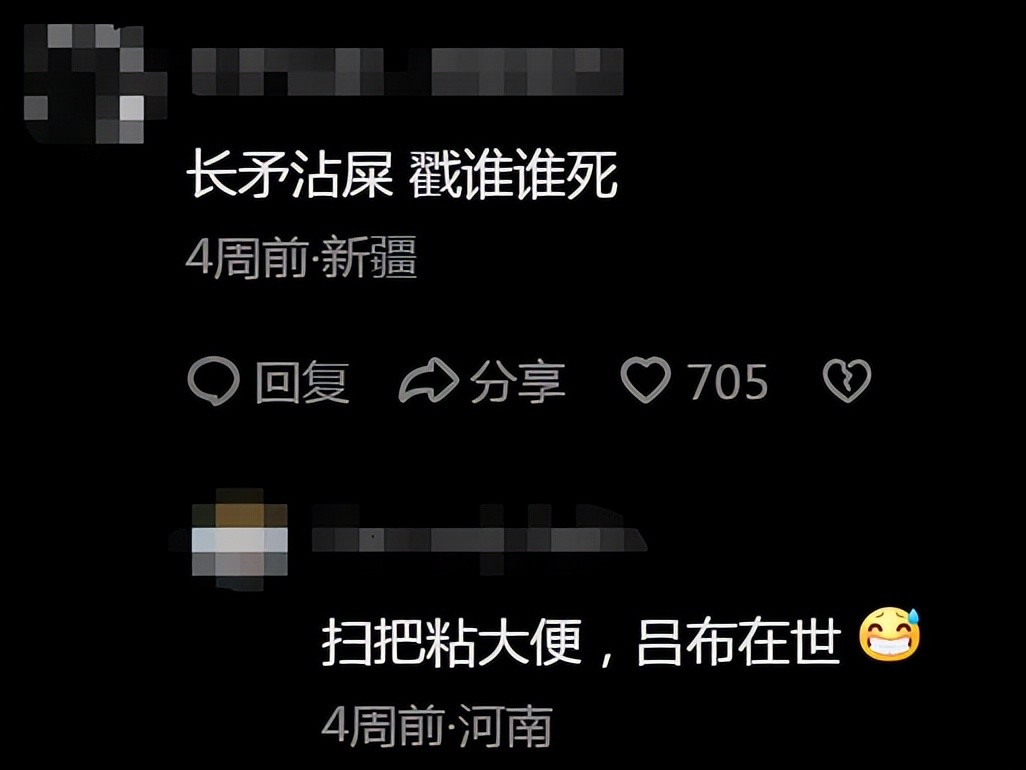Open the reply author's small avatar
Screen dimensions: 1026x770
(x=240, y=540)
